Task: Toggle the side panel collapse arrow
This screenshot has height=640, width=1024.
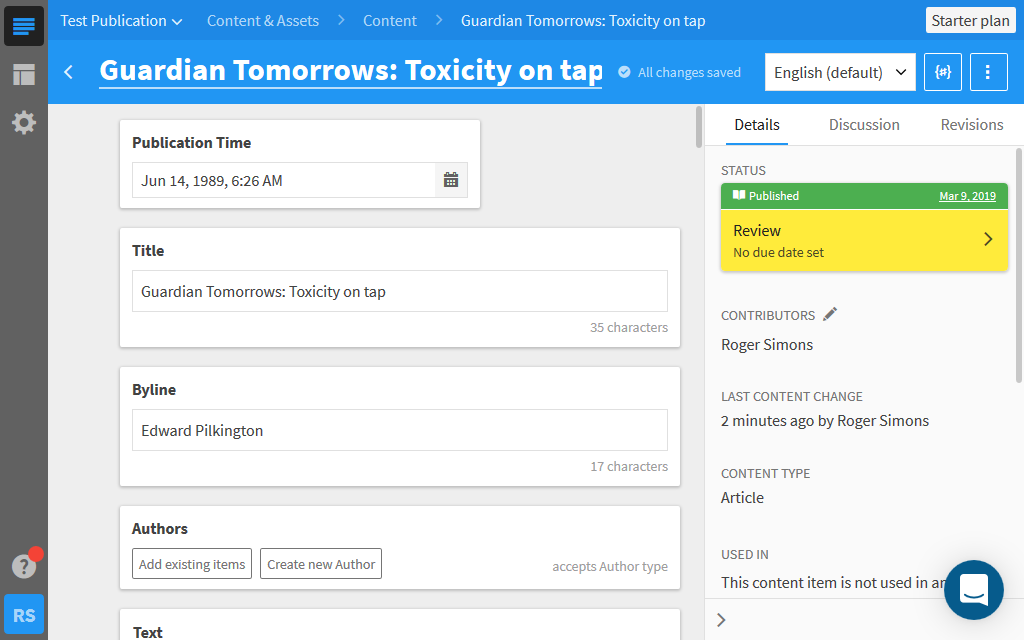Action: (722, 620)
